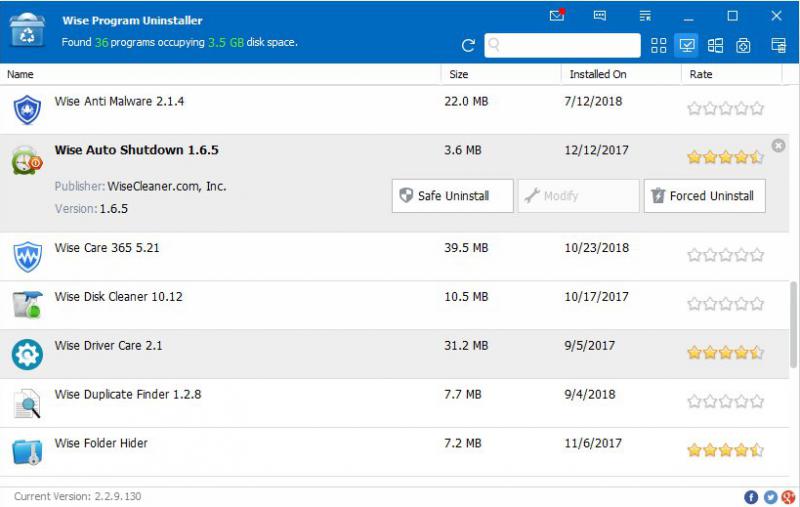Switch to Windows universal apps view
Viewport: 800px width, 507px height.
[x=715, y=45]
